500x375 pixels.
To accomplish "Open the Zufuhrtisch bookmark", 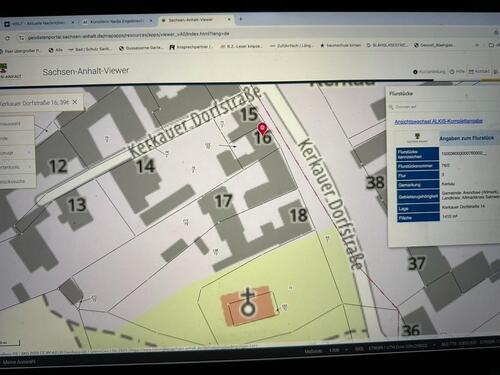I will coord(291,46).
